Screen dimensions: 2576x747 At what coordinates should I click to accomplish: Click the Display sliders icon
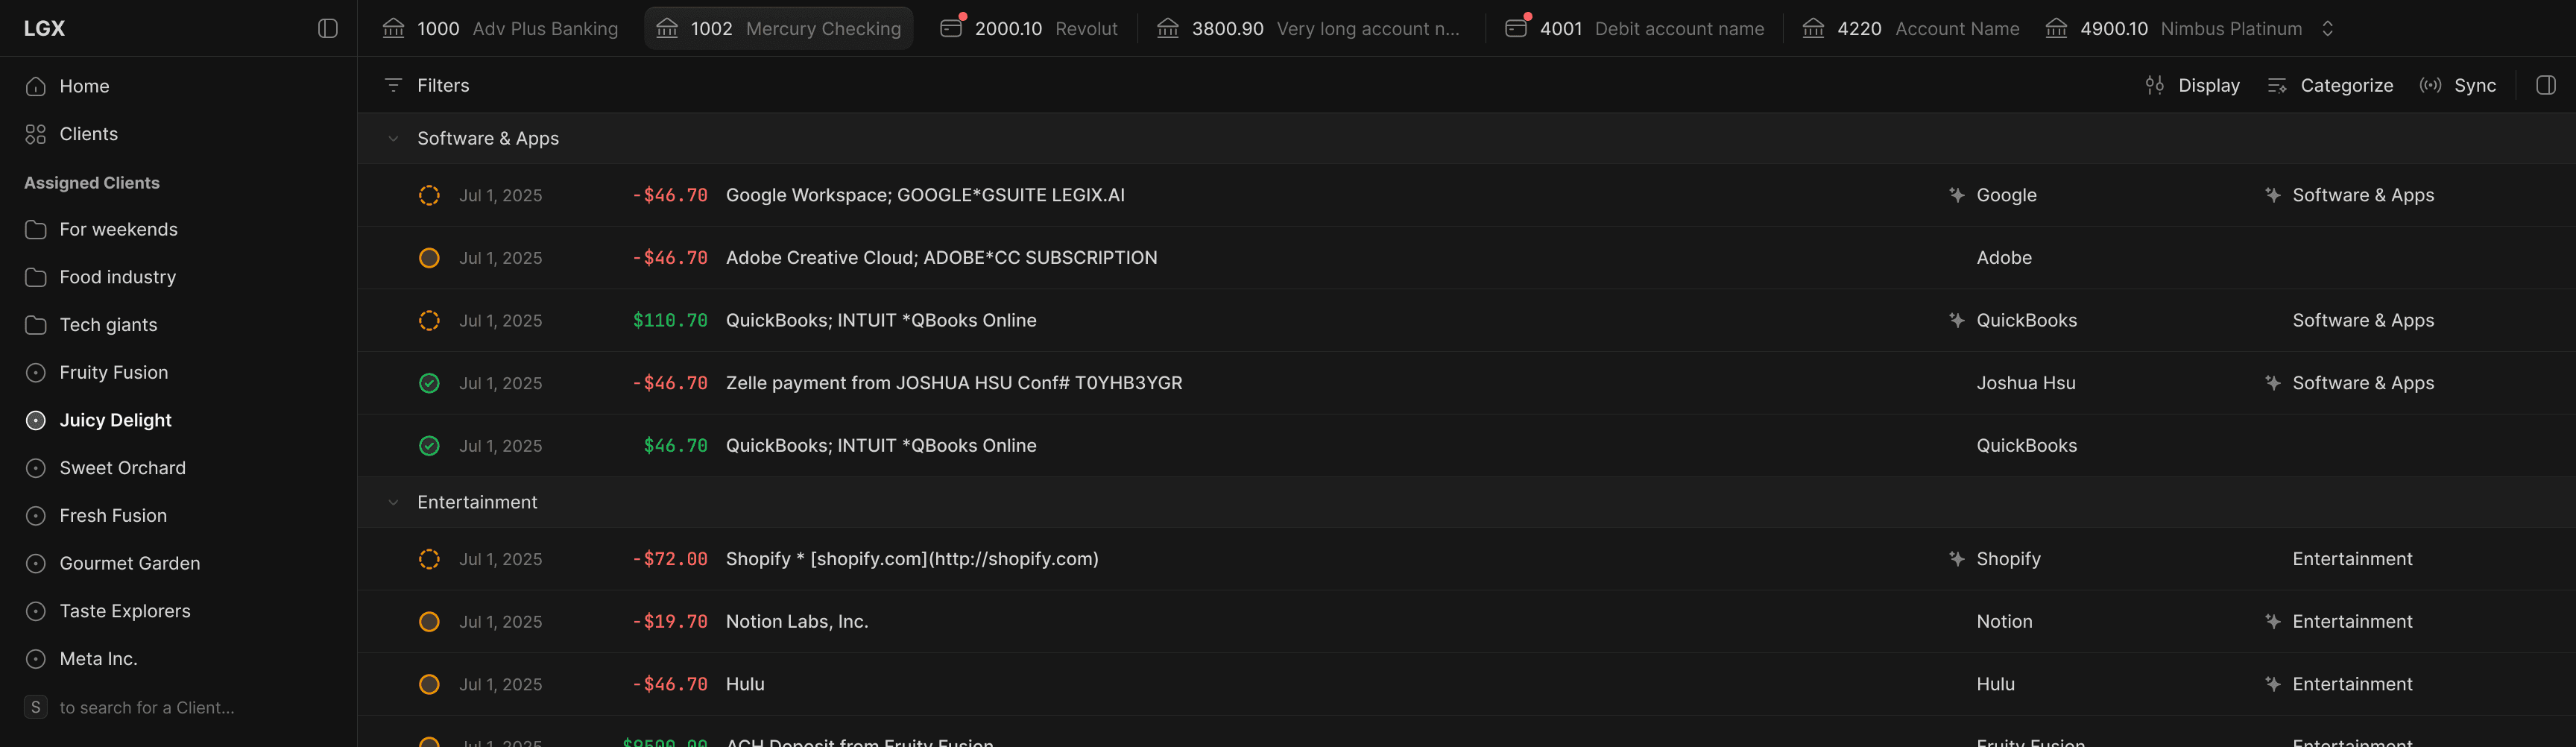tap(2155, 85)
